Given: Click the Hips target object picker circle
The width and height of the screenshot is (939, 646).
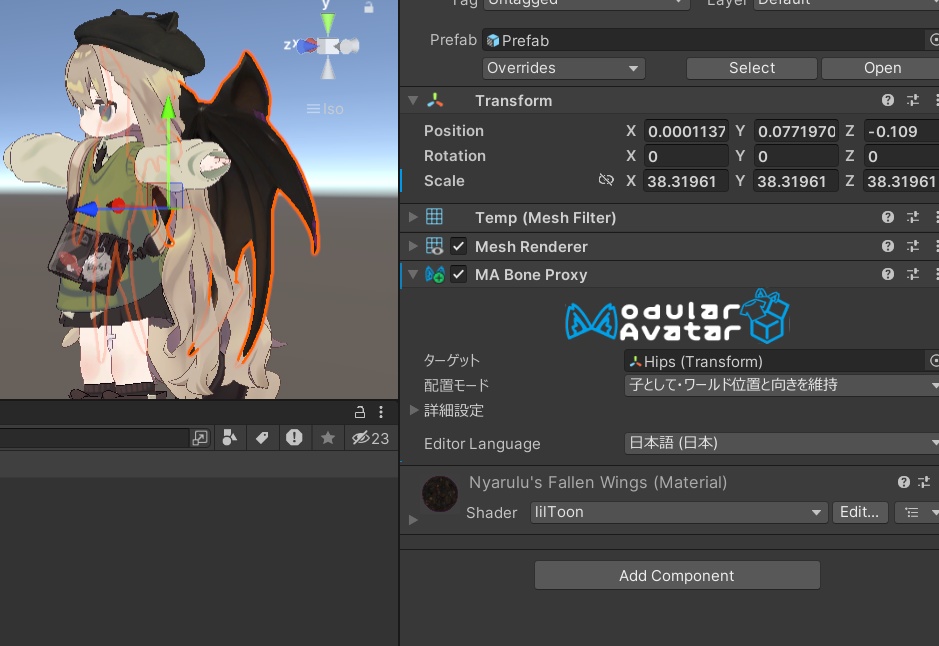Looking at the screenshot, I should [934, 361].
